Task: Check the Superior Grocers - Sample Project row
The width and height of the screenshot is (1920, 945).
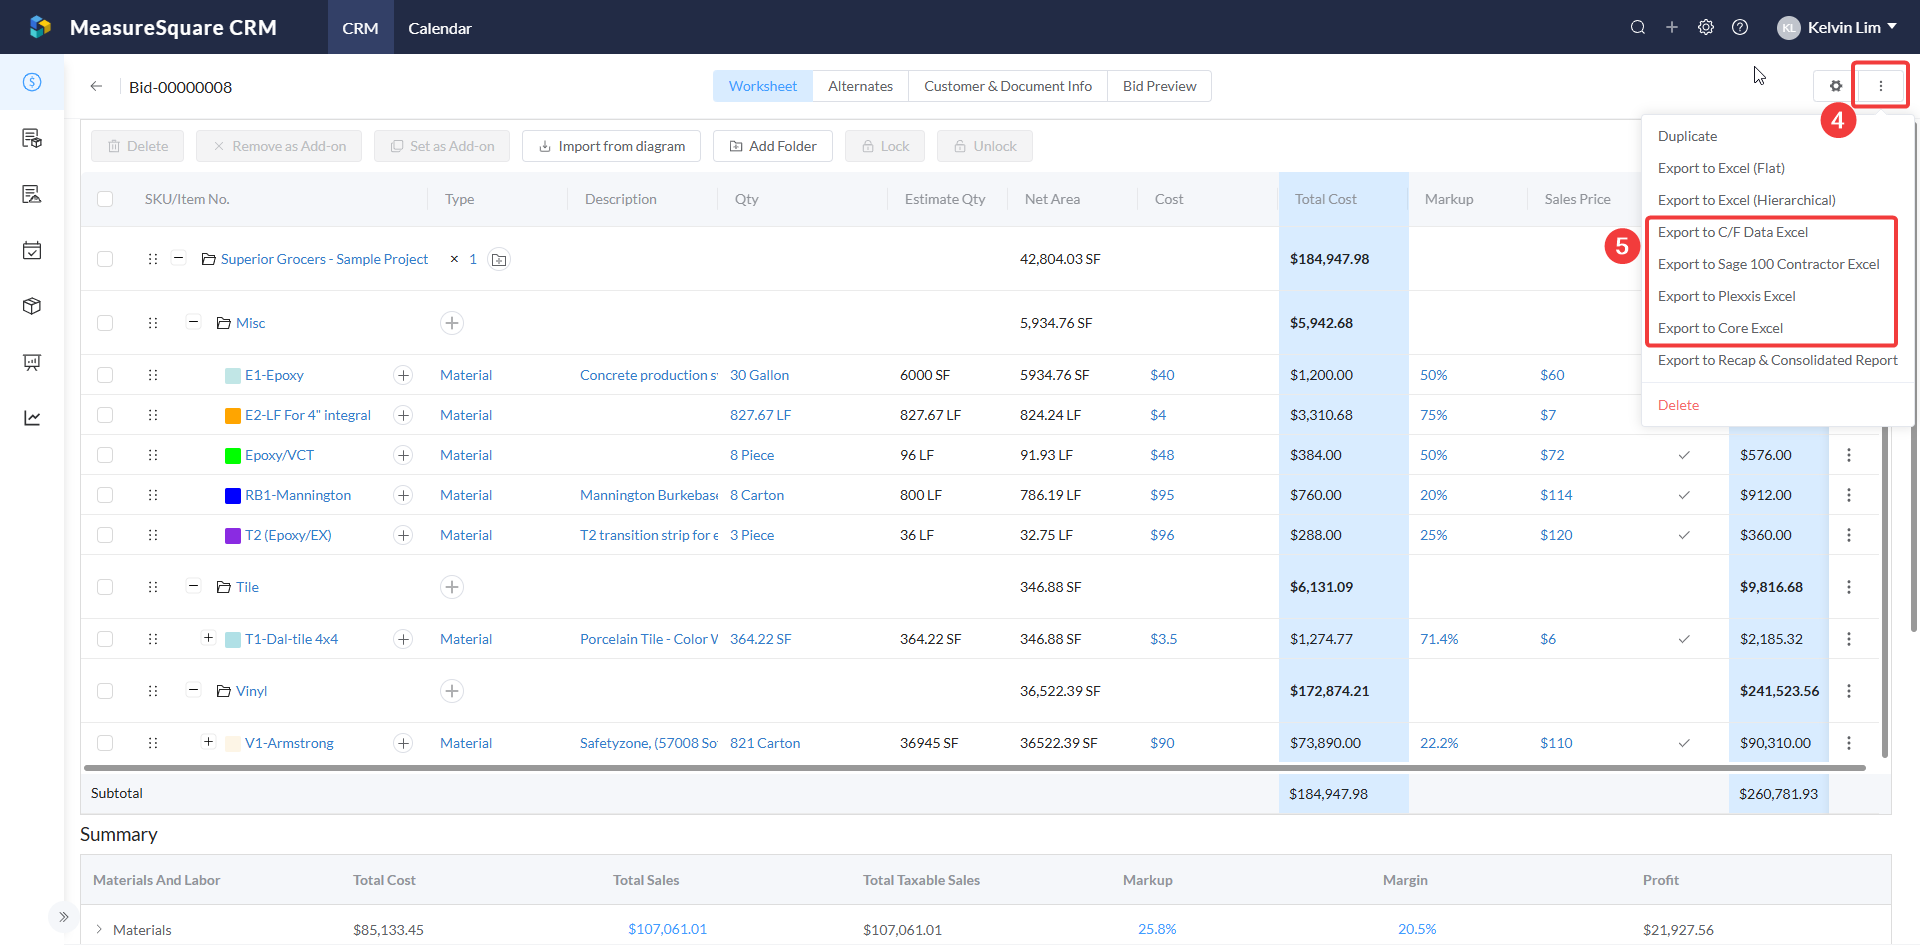Action: tap(105, 259)
